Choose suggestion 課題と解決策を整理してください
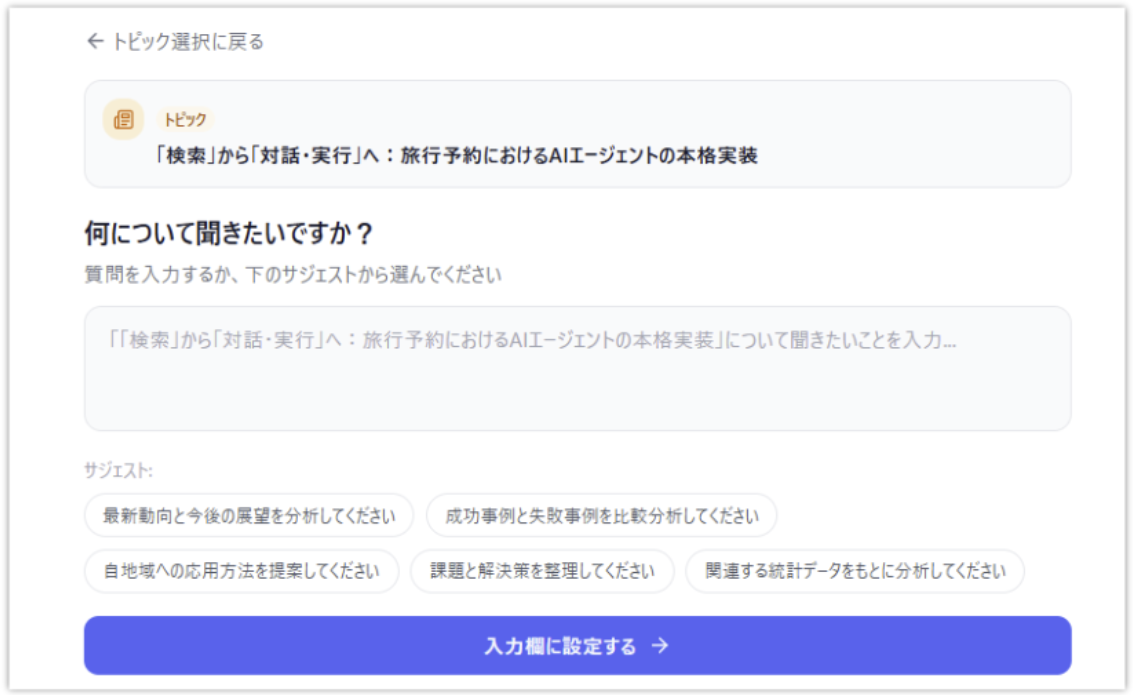The width and height of the screenshot is (1133, 695). coord(542,571)
